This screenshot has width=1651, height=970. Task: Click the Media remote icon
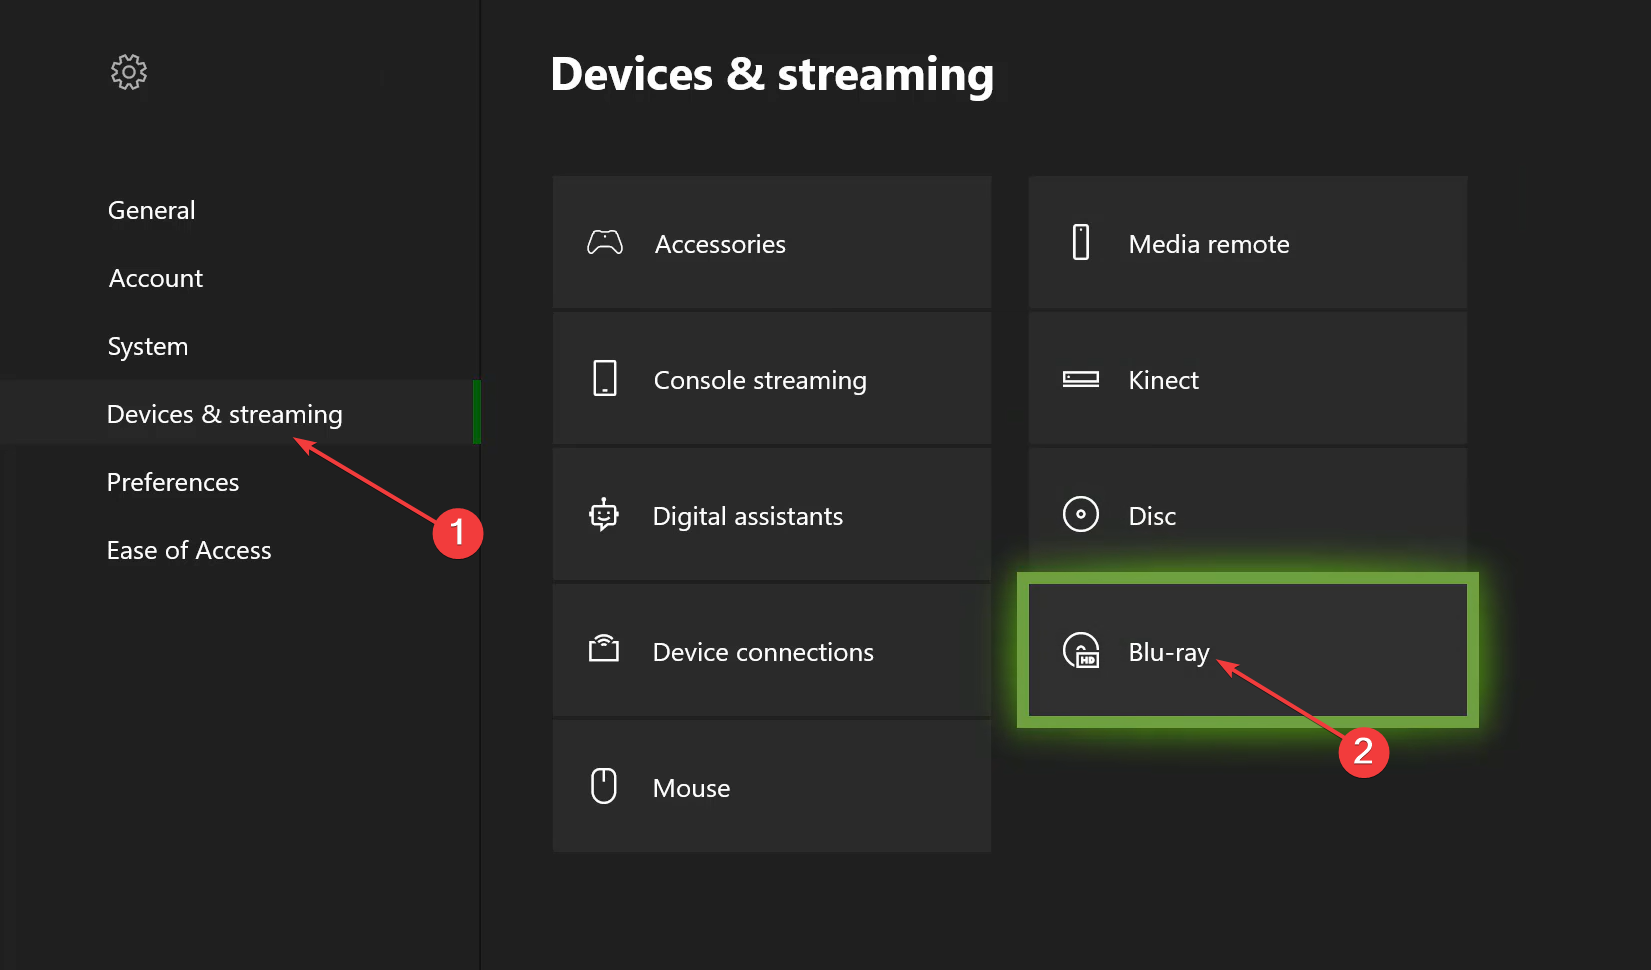[1081, 243]
